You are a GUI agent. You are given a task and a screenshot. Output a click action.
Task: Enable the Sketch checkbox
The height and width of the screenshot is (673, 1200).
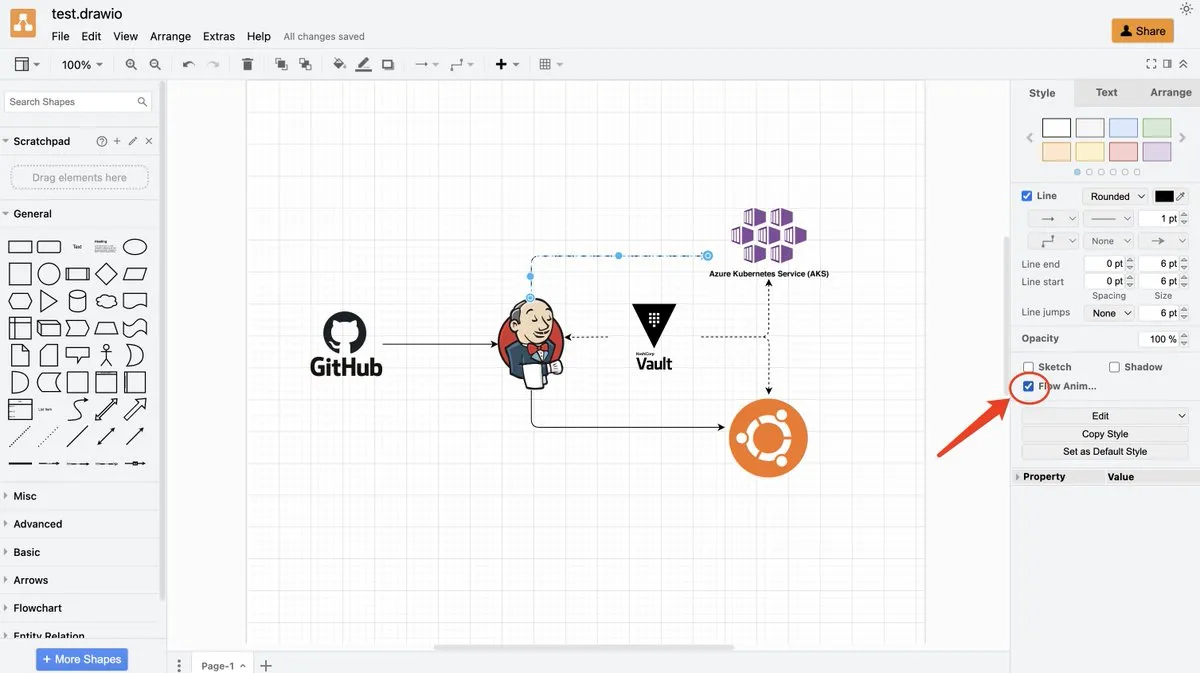(1028, 367)
